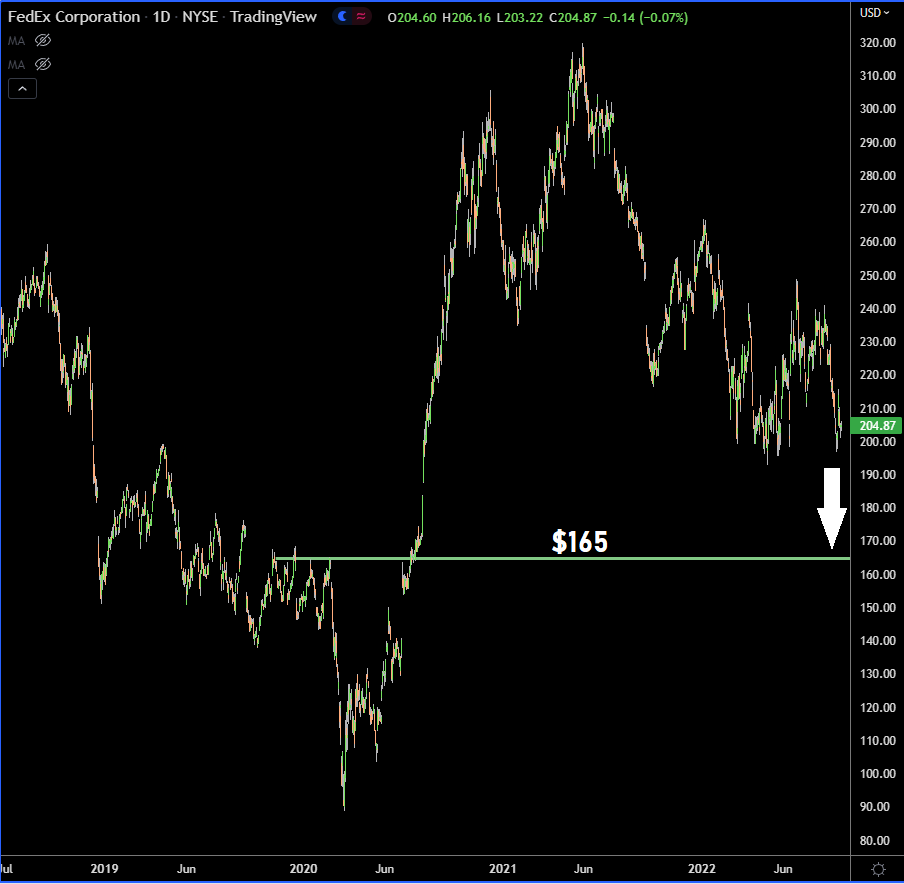
Task: Select the first MA indicator label
Action: pos(16,41)
